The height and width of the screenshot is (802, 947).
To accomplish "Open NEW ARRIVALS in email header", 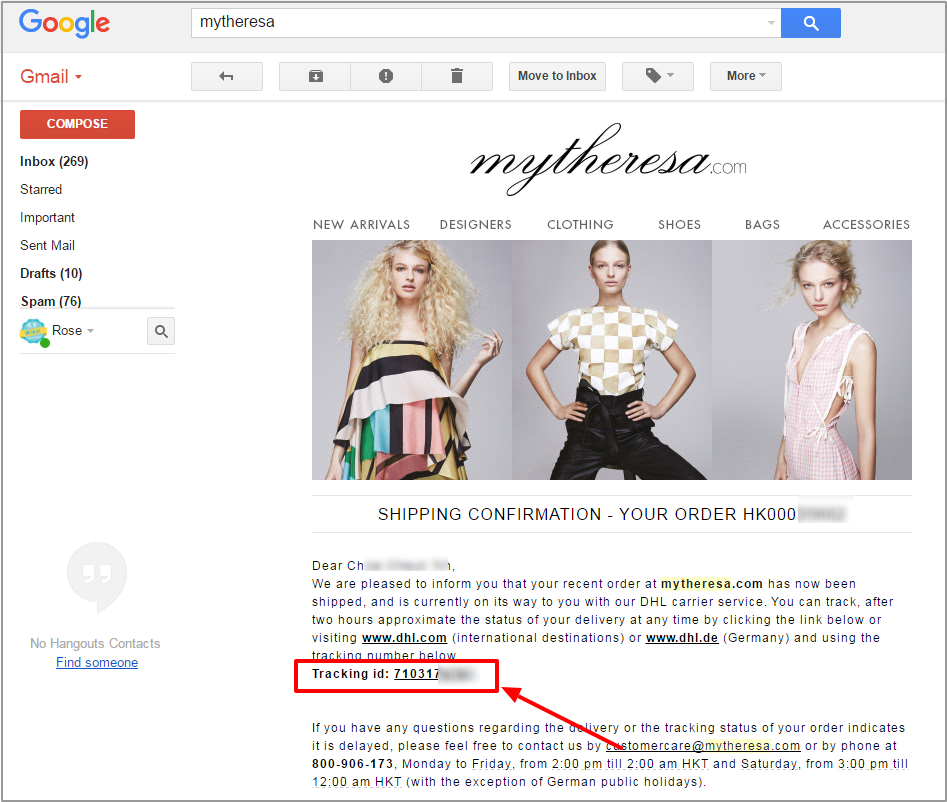I will [361, 225].
